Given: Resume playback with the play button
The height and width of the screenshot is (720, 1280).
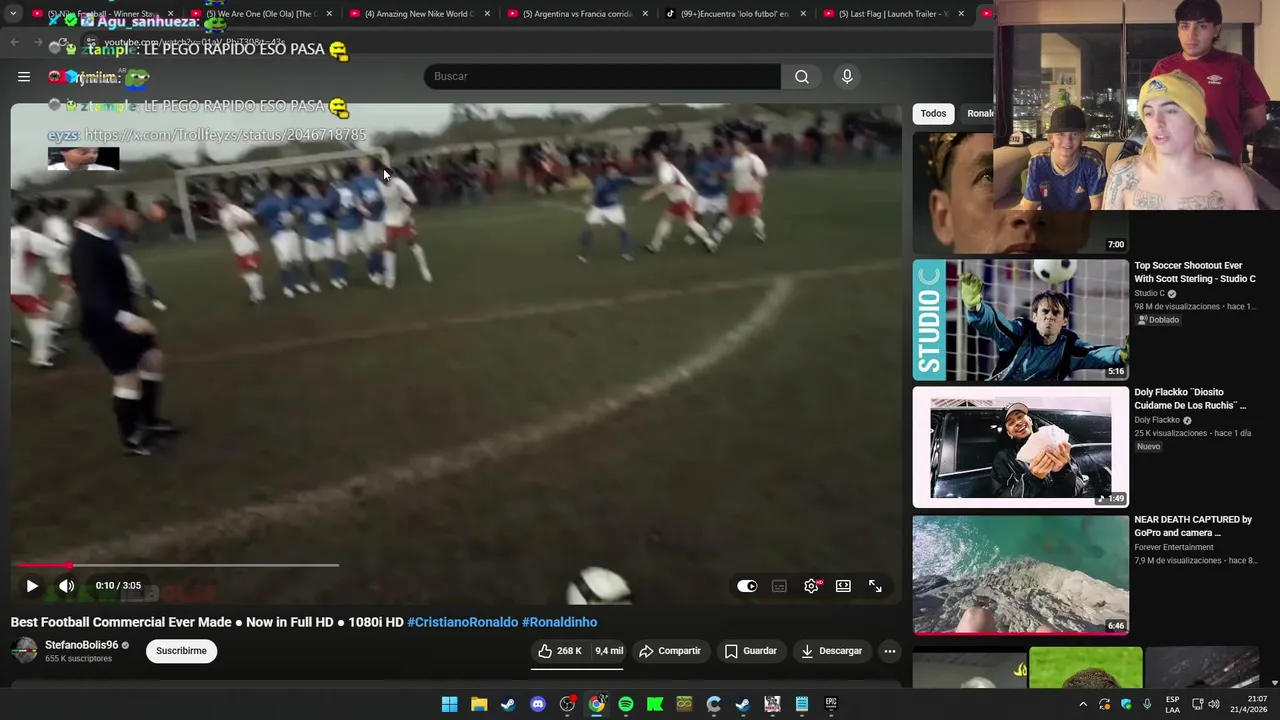Looking at the screenshot, I should point(32,586).
